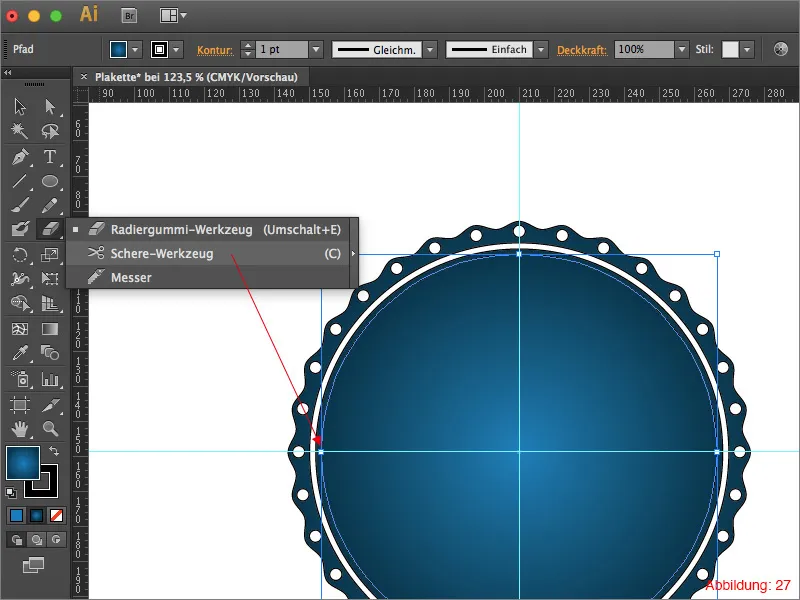Screen dimensions: 800x600
Task: Open the Stil graphic style dropdown
Action: [x=747, y=49]
